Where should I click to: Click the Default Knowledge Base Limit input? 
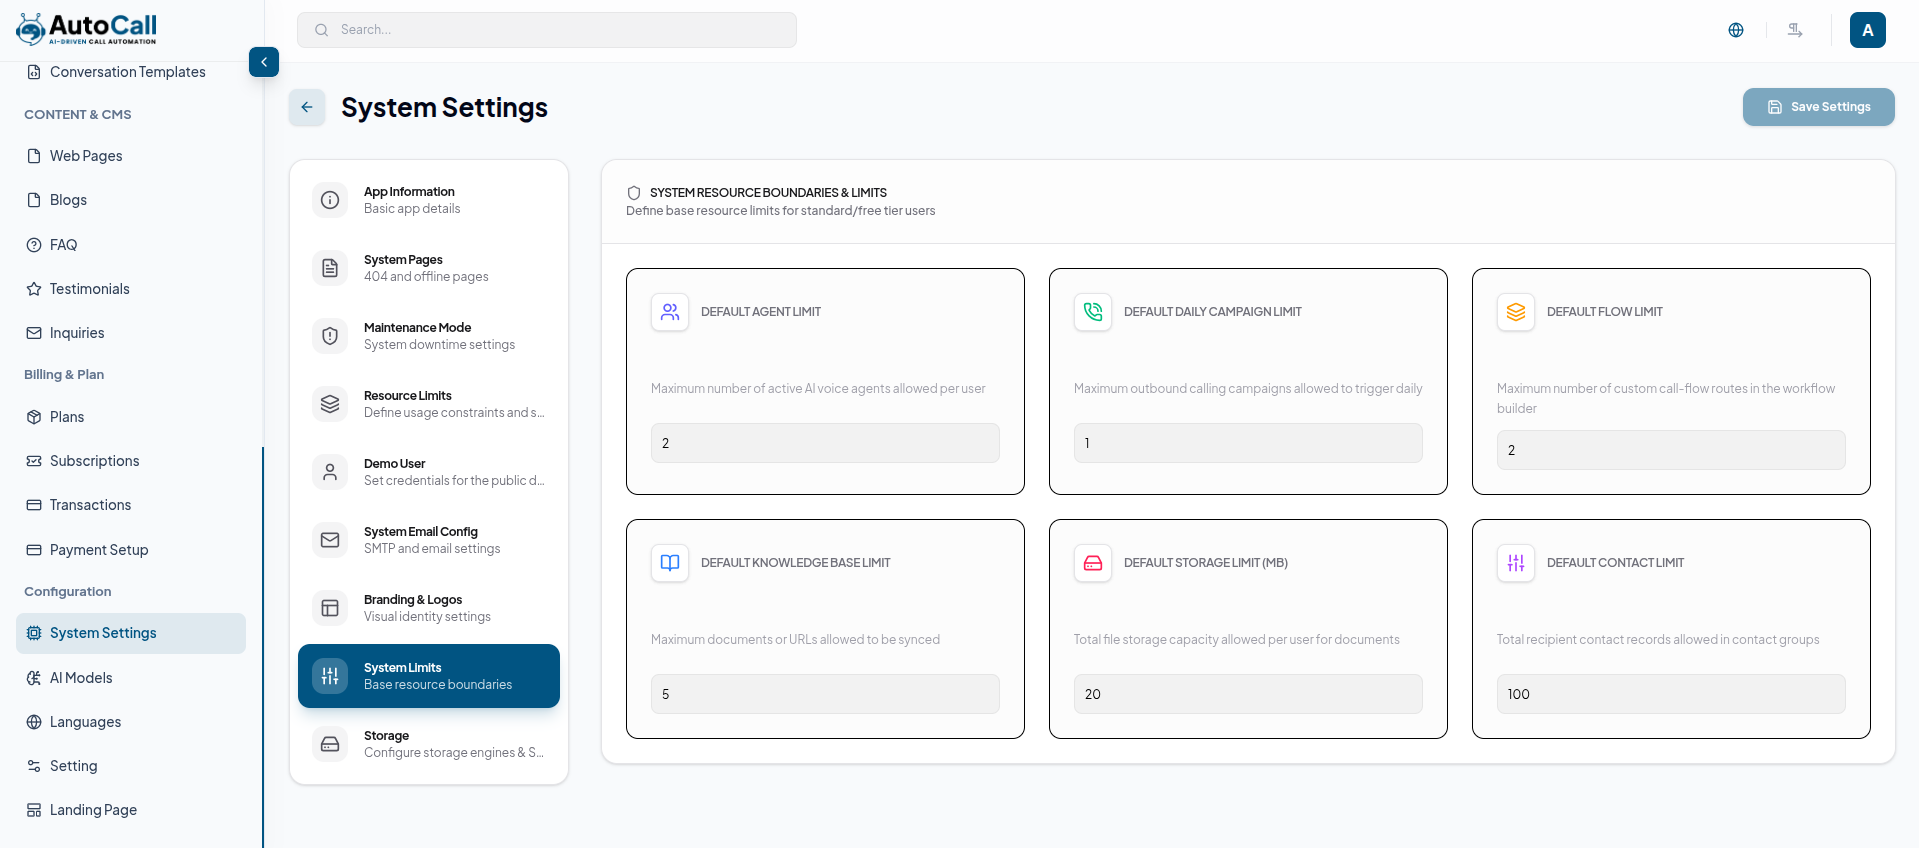pyautogui.click(x=825, y=694)
